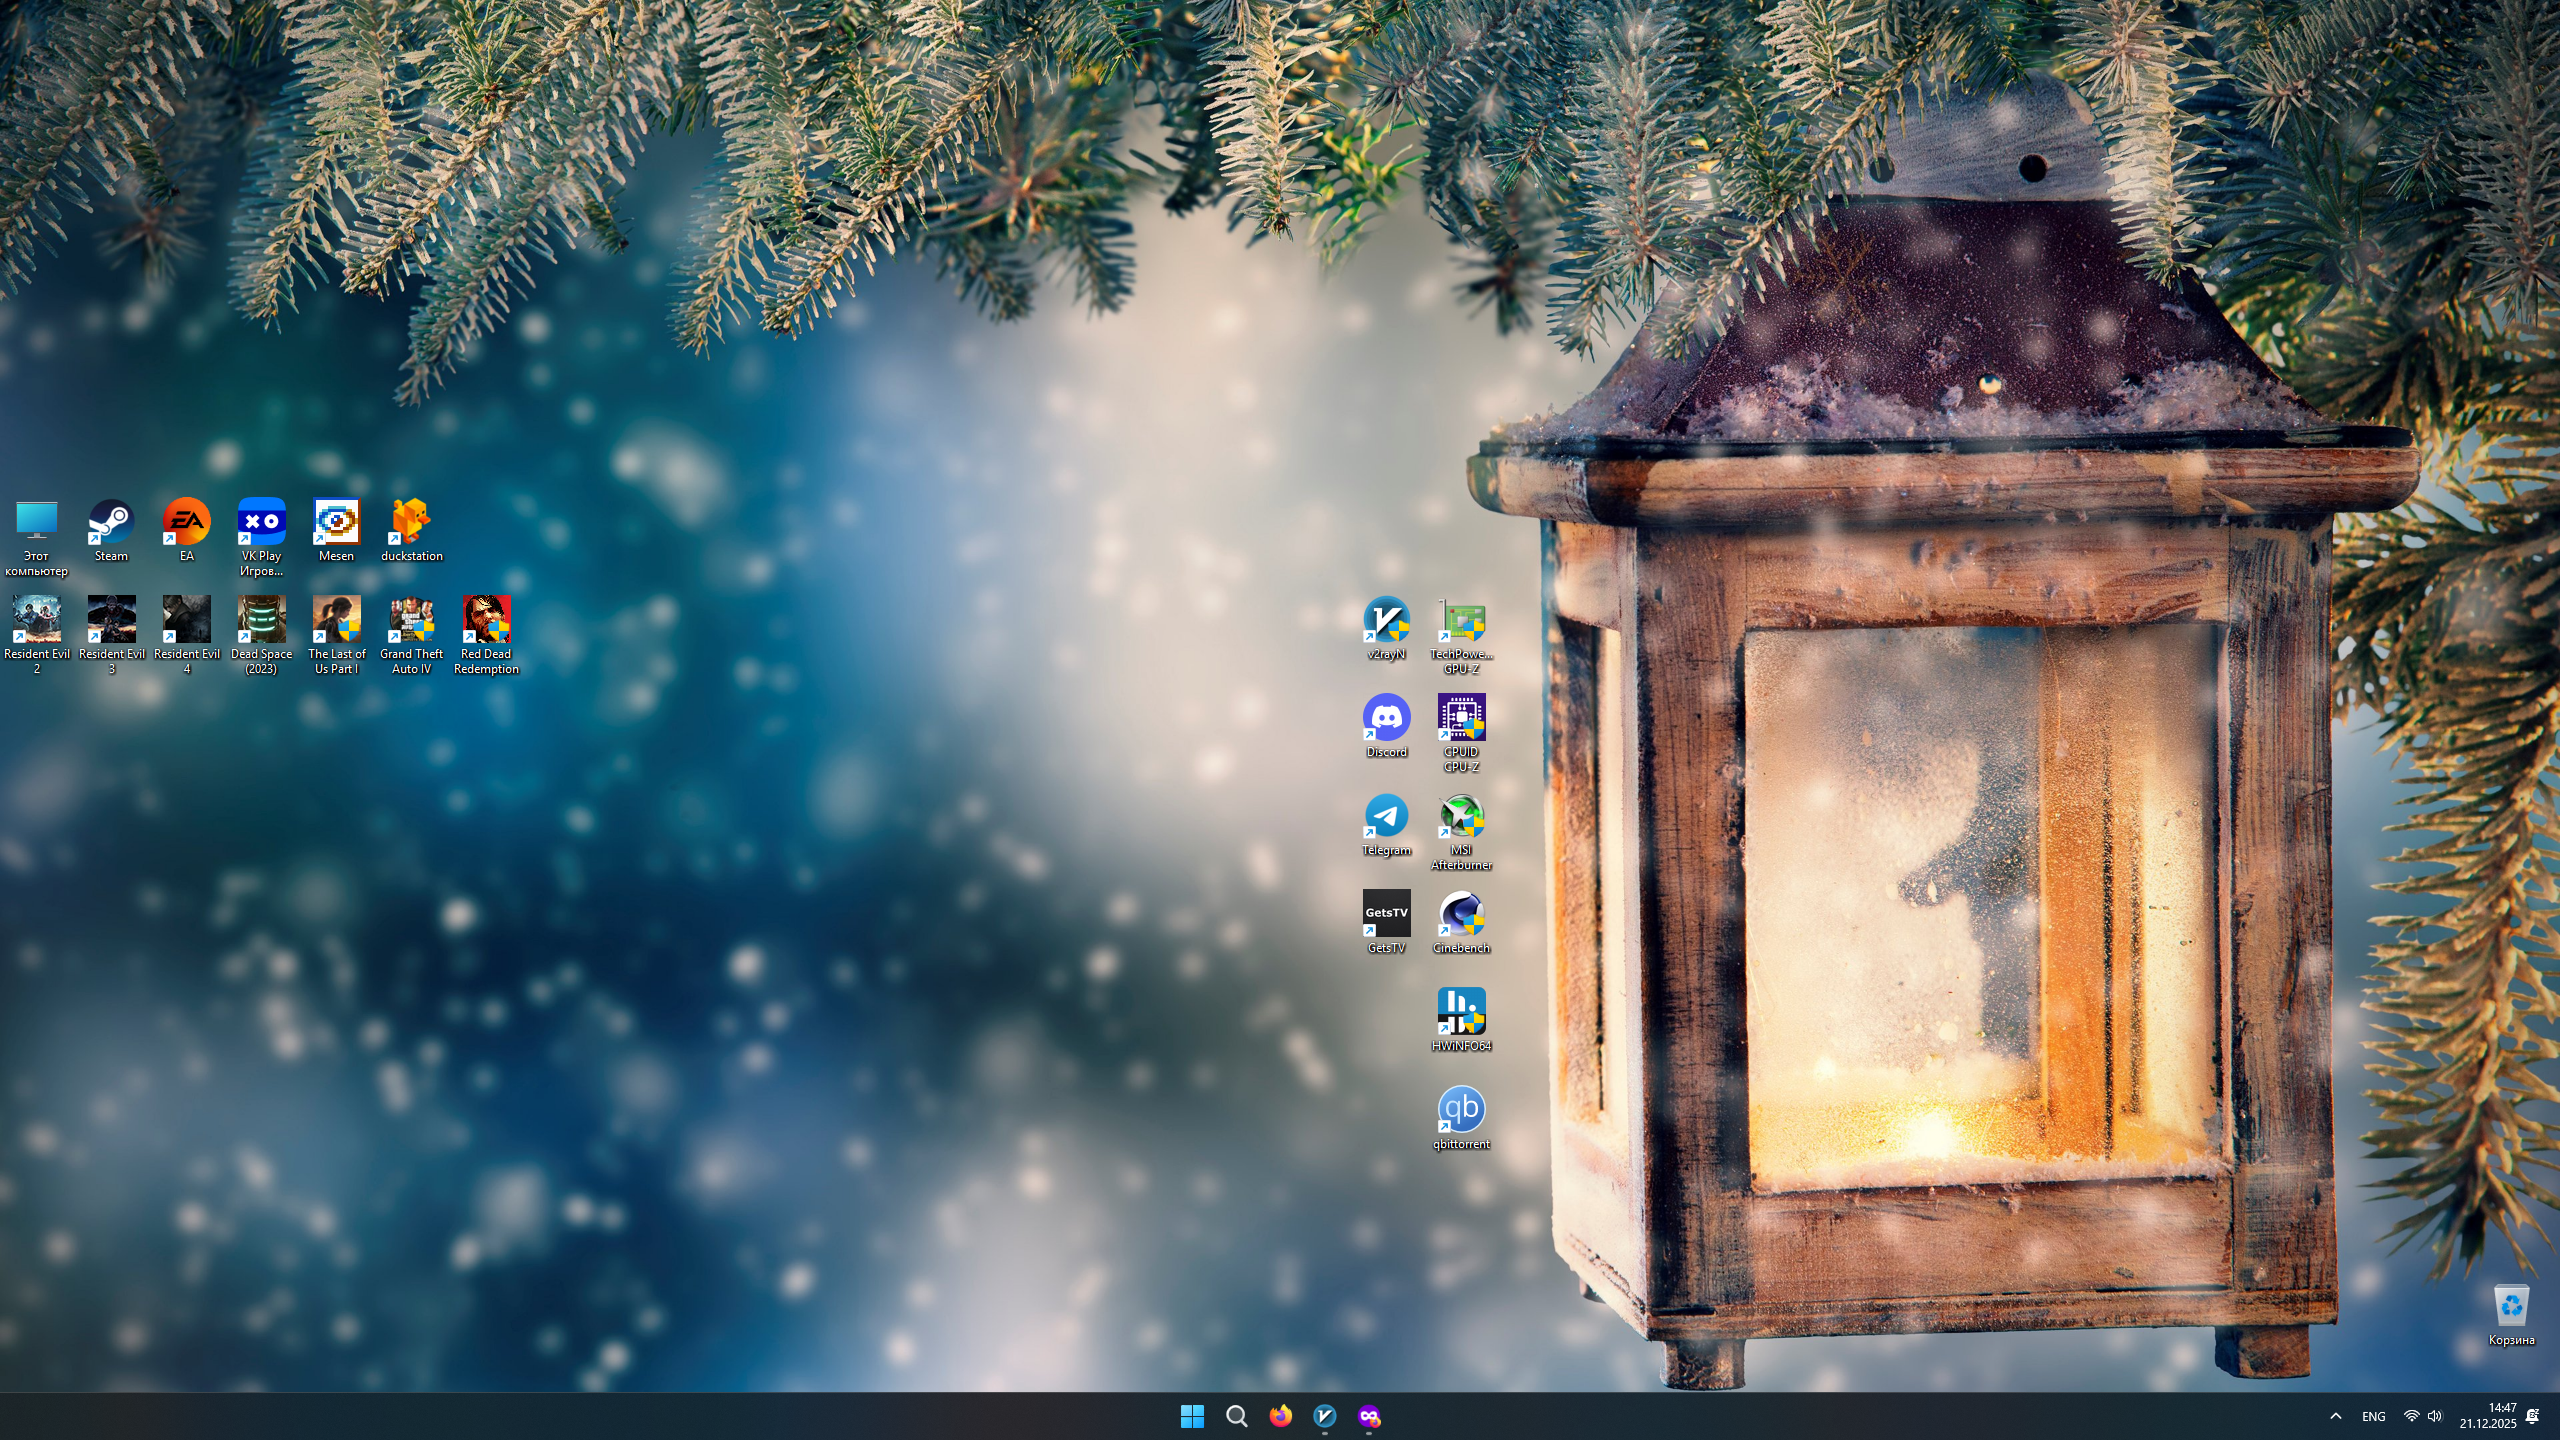Click the Mesen emulator icon
Screen dimensions: 2560x1440
coord(336,523)
